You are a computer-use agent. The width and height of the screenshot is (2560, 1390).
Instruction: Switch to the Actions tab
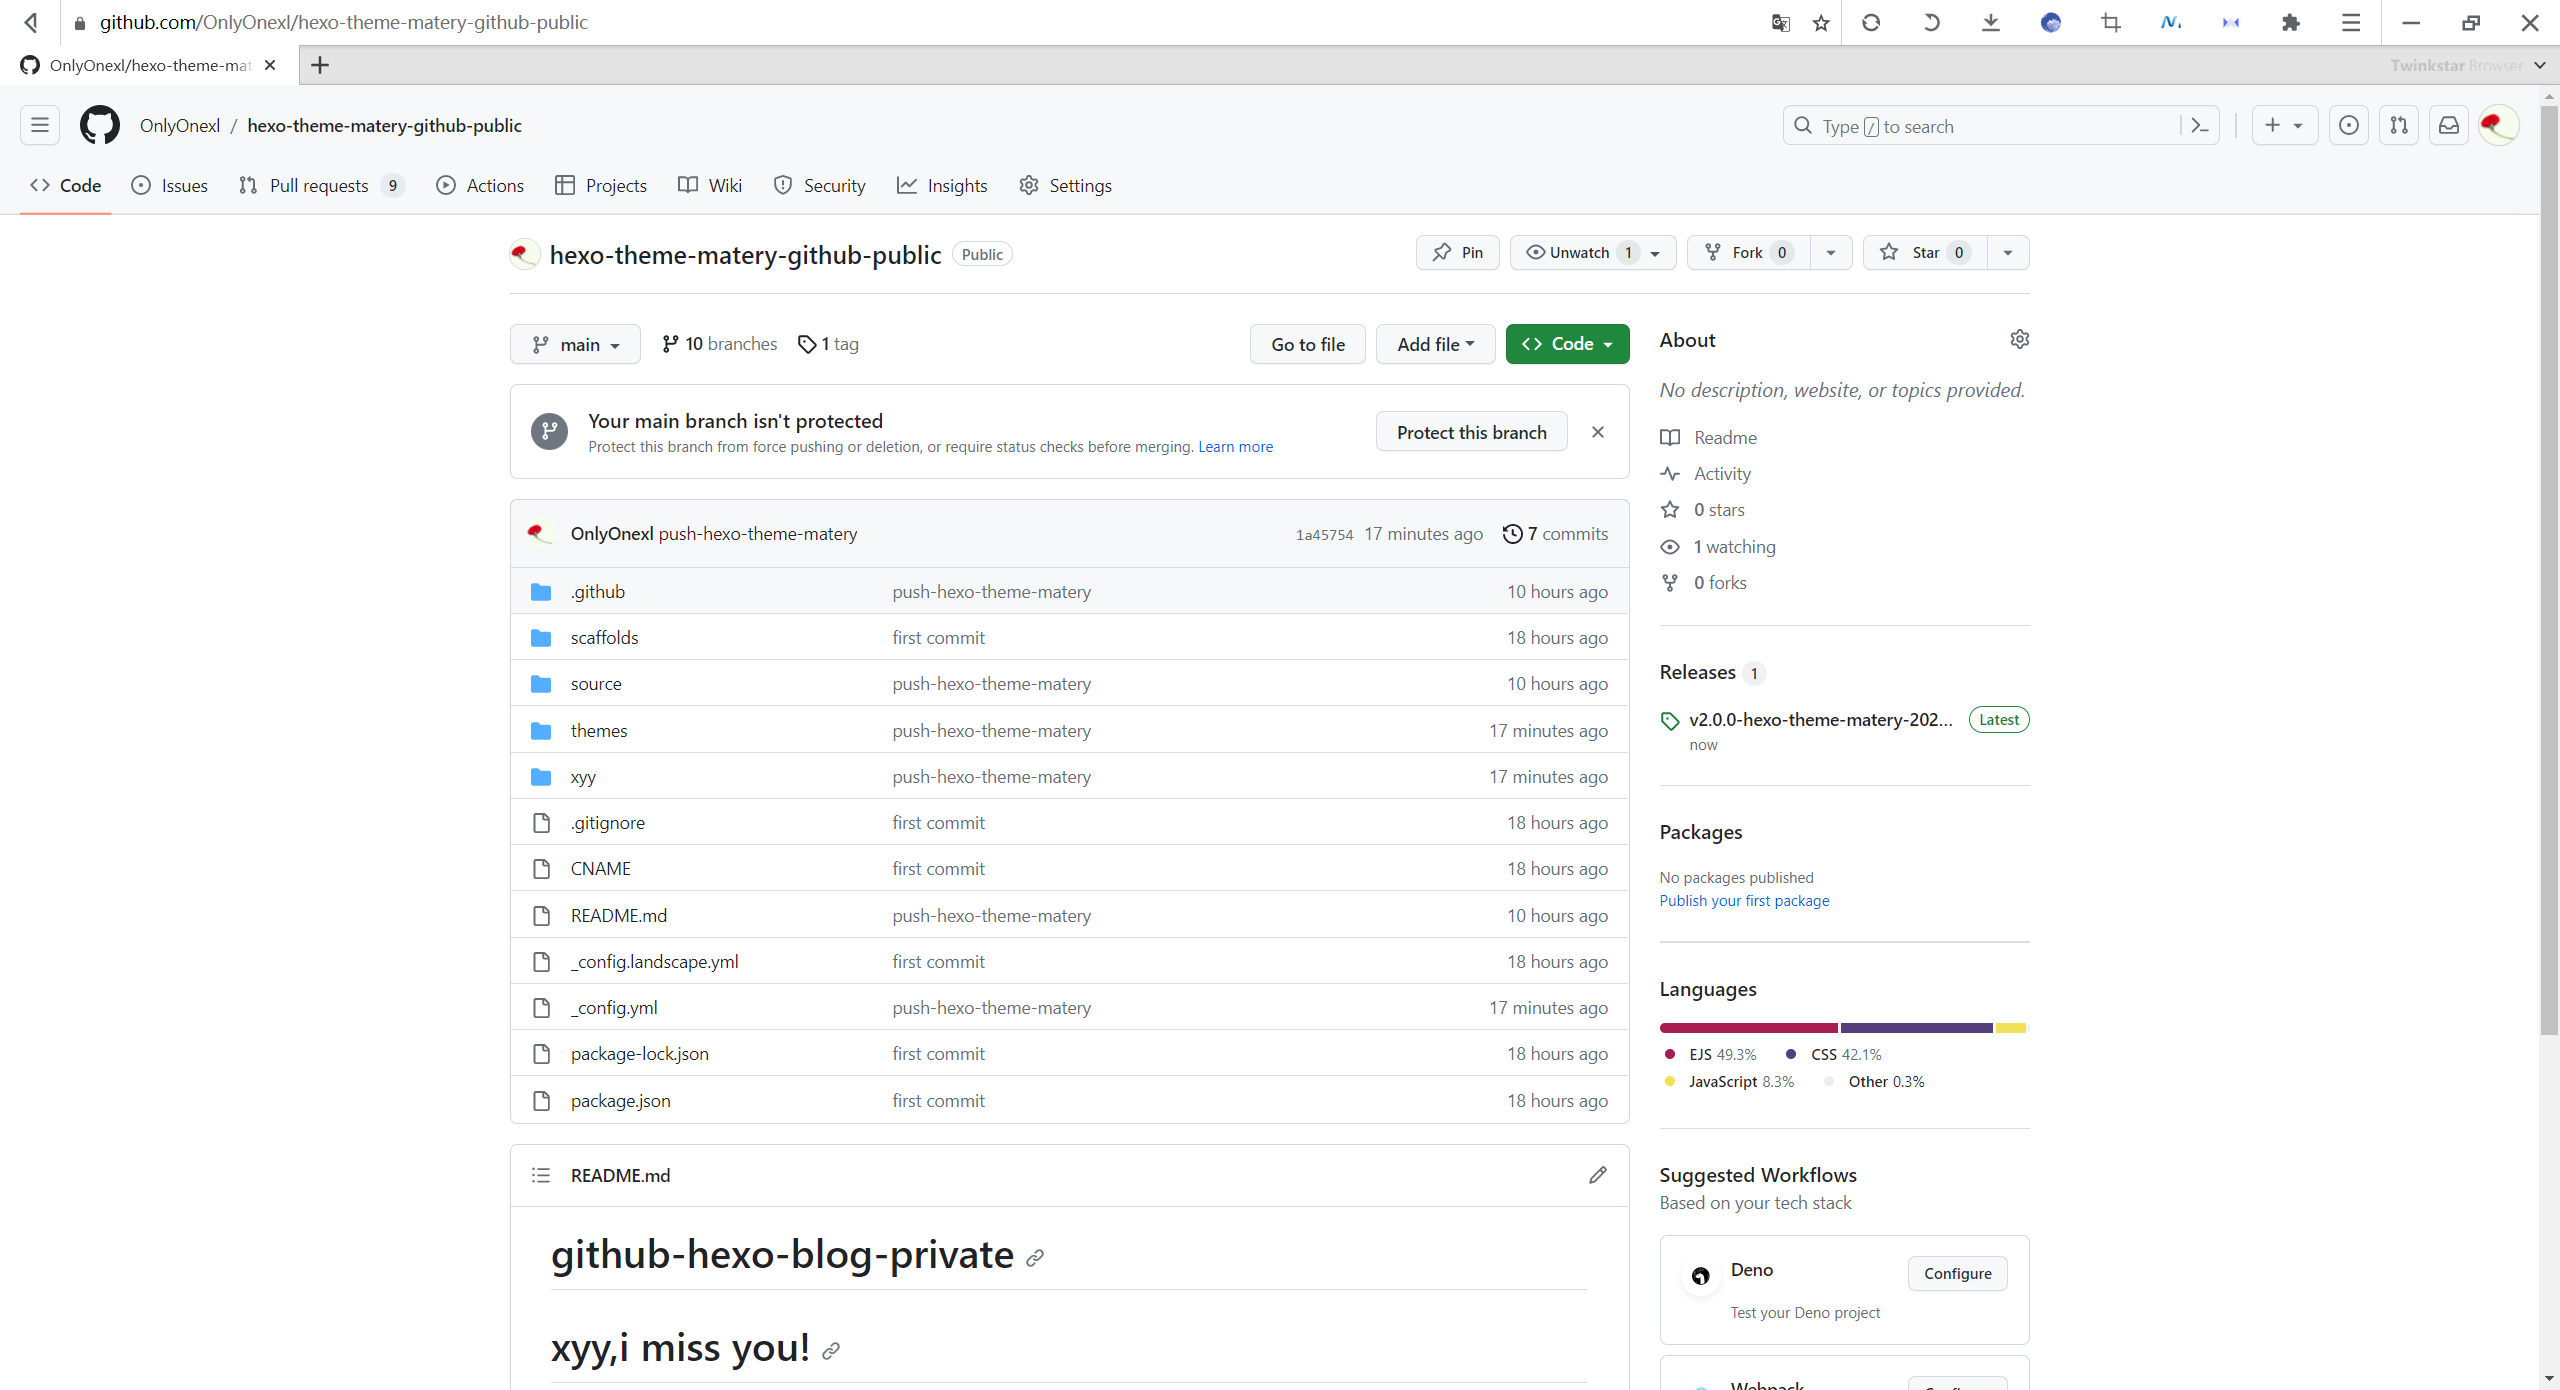pos(480,186)
